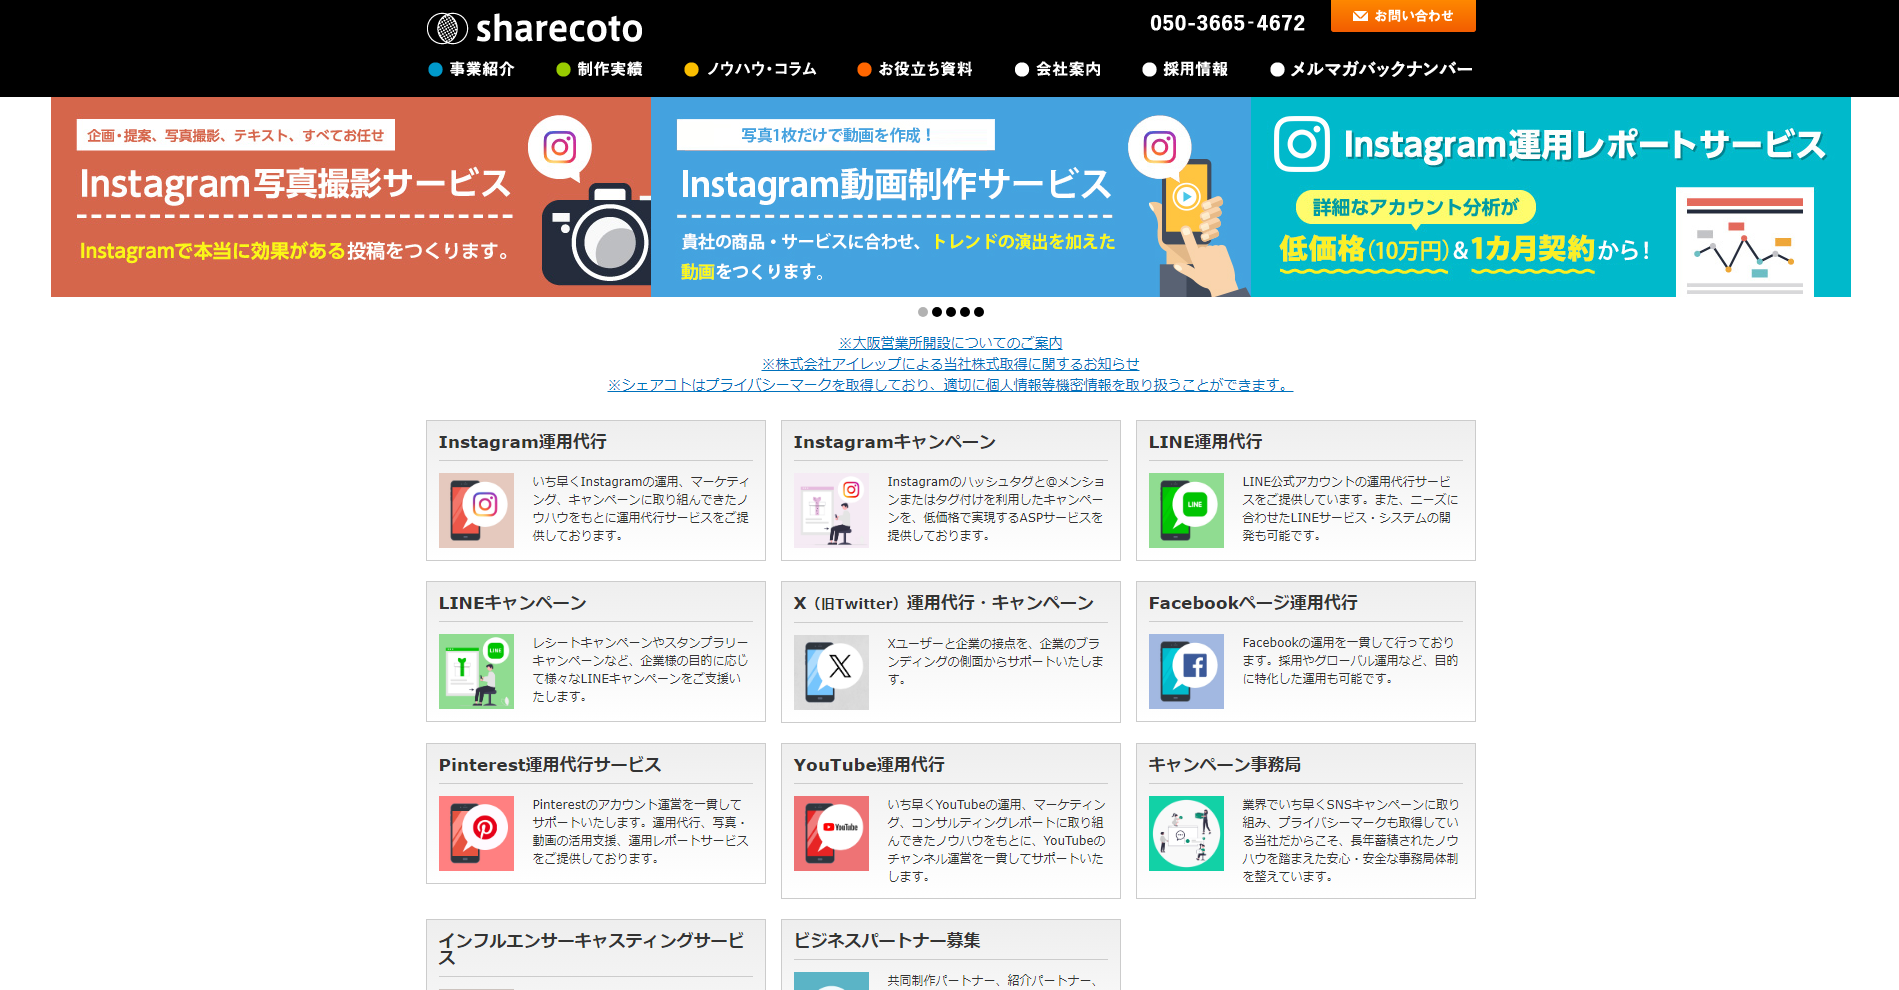Screen dimensions: 1899x990
Task: Open the インフルエンサーキャスティングサービス heading link
Action: pyautogui.click(x=592, y=948)
